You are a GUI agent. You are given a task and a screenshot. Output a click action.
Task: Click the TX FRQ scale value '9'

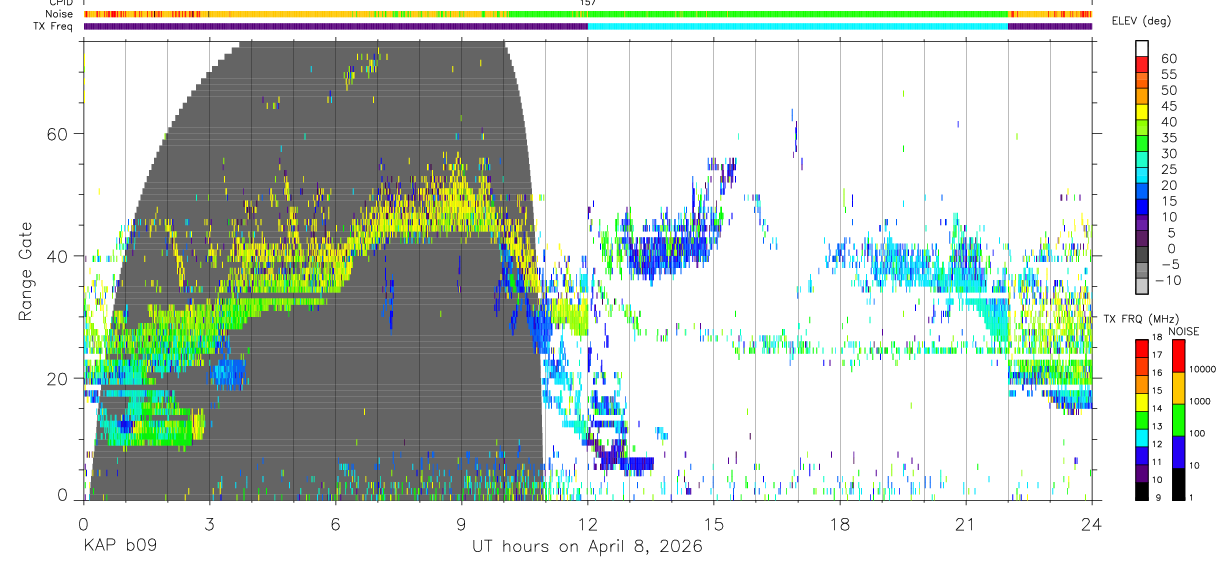[1160, 498]
